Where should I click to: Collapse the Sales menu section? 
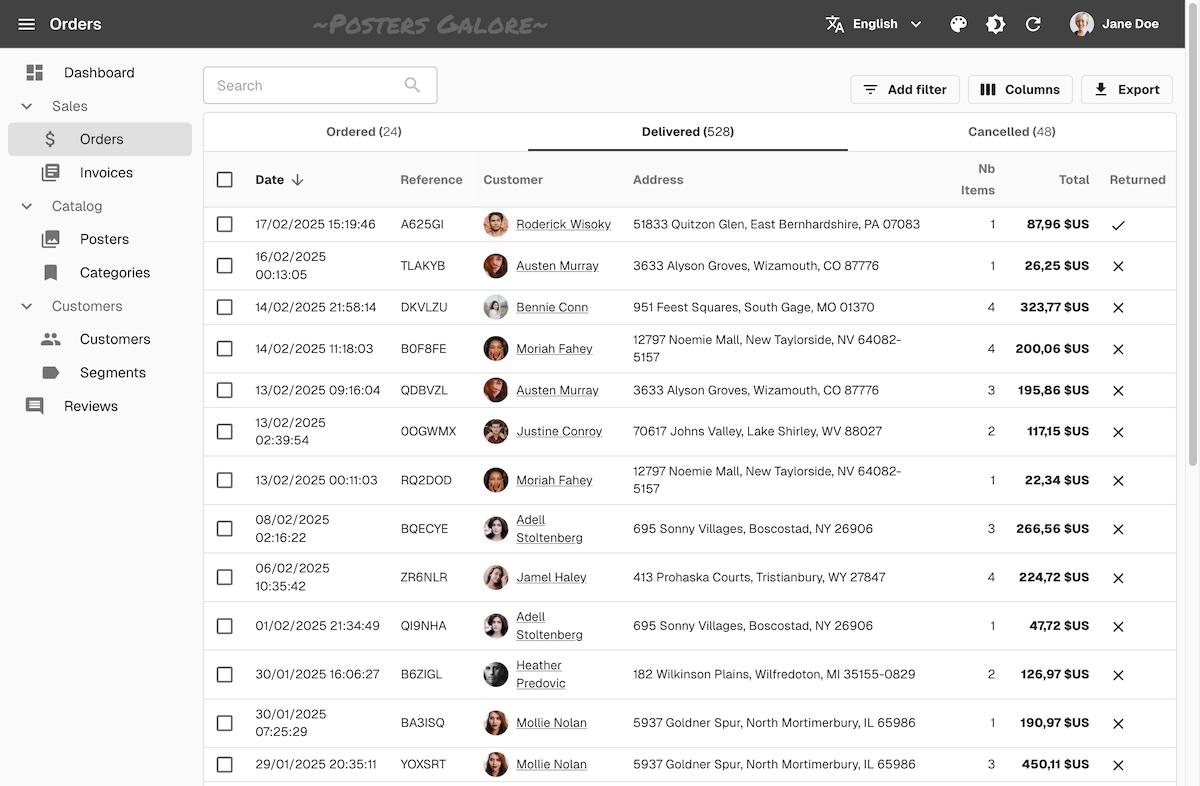pyautogui.click(x=27, y=106)
